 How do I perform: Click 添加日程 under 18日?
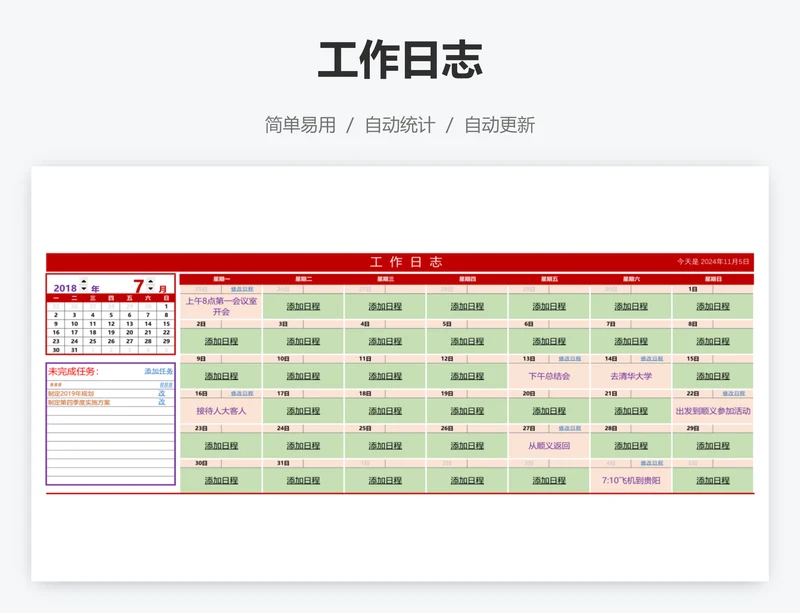pos(385,411)
